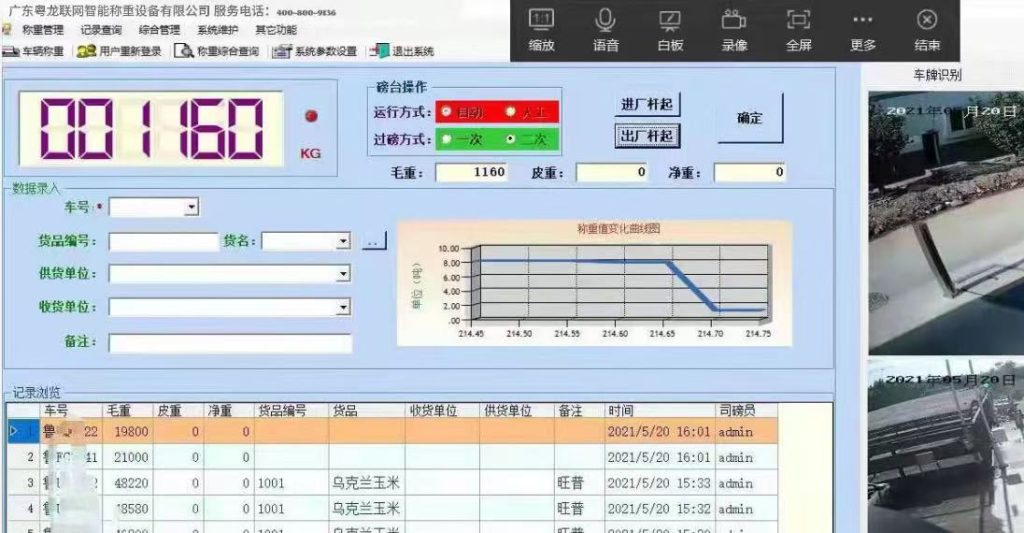The height and width of the screenshot is (533, 1024).
Task: Choose 一次 single weighing radio option
Action: coord(446,140)
